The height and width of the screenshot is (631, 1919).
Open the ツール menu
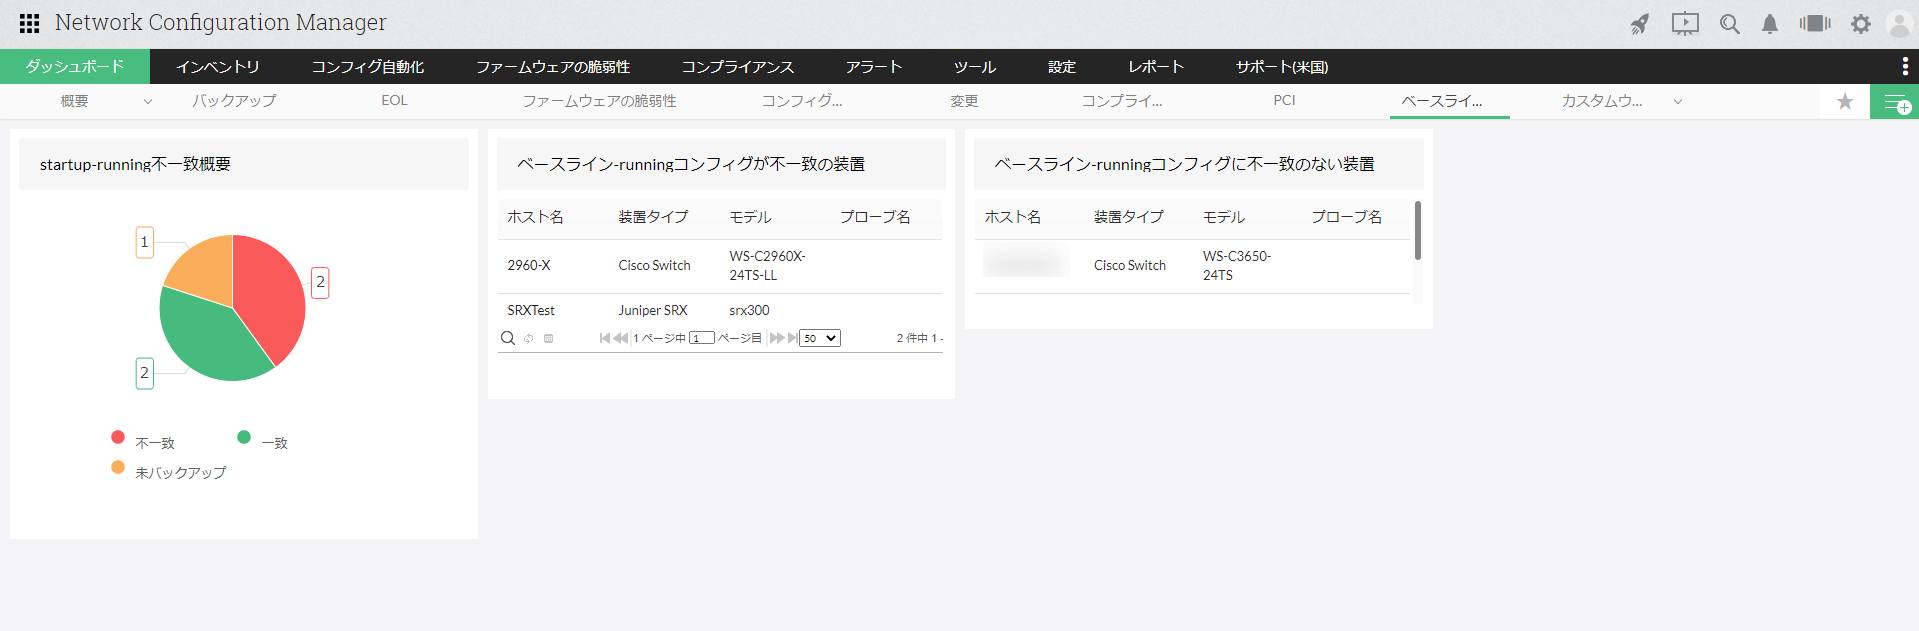coord(975,66)
